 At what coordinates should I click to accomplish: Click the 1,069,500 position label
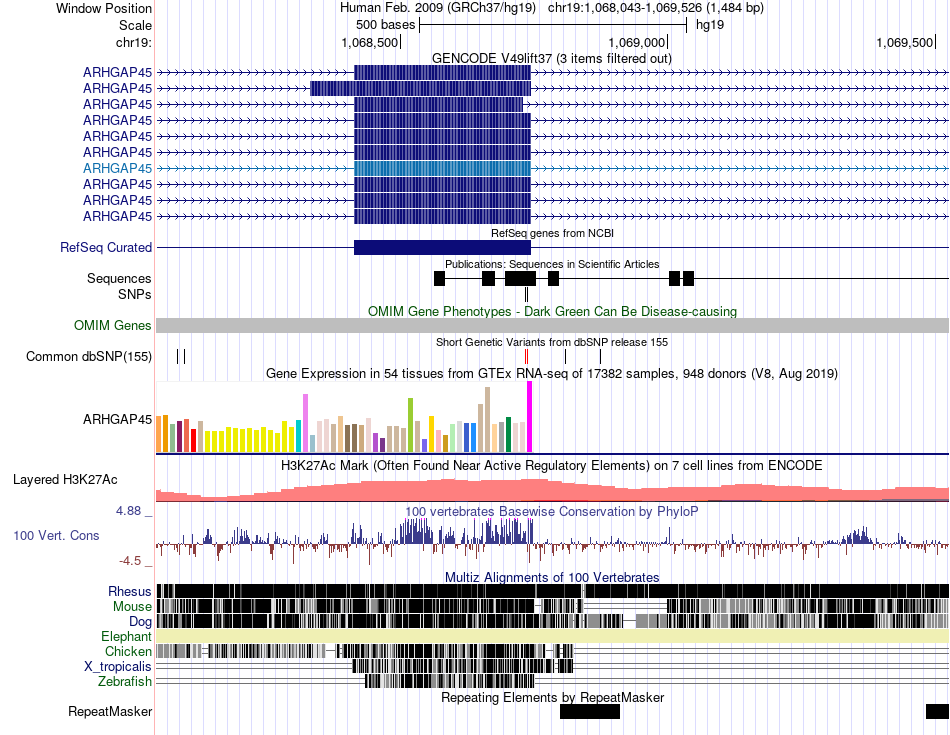(x=905, y=42)
